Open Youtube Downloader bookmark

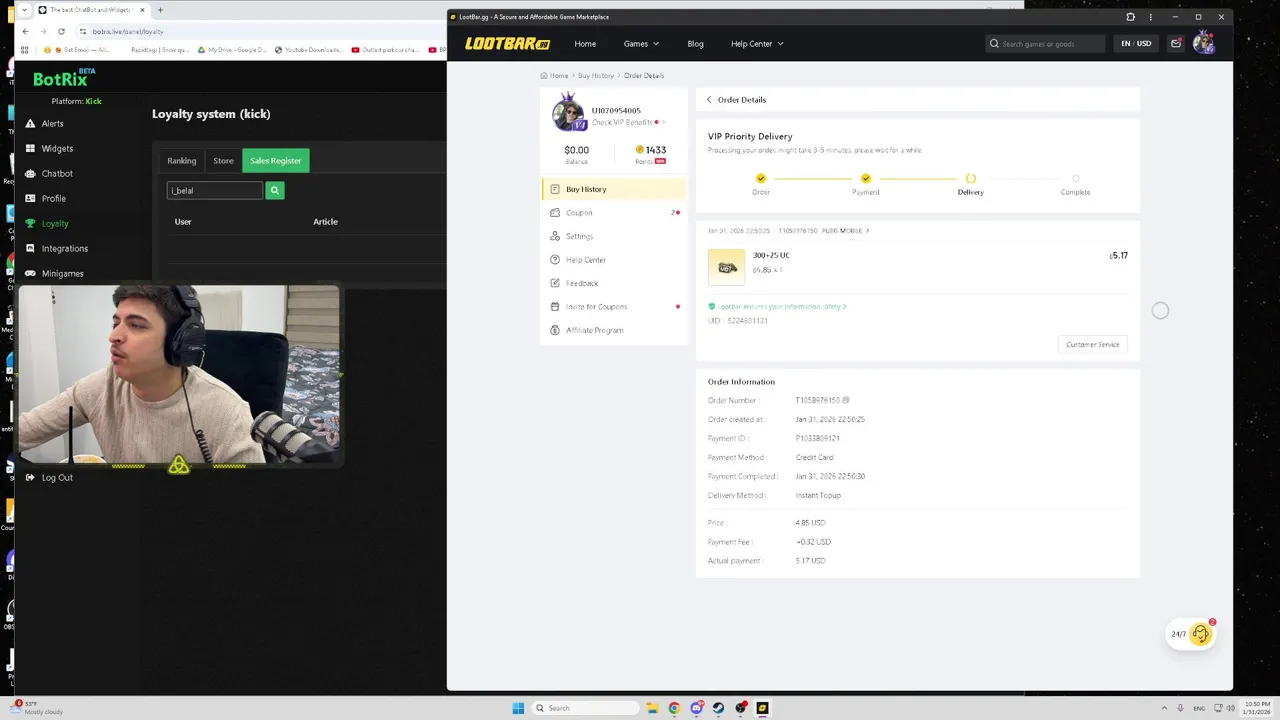click(x=307, y=49)
